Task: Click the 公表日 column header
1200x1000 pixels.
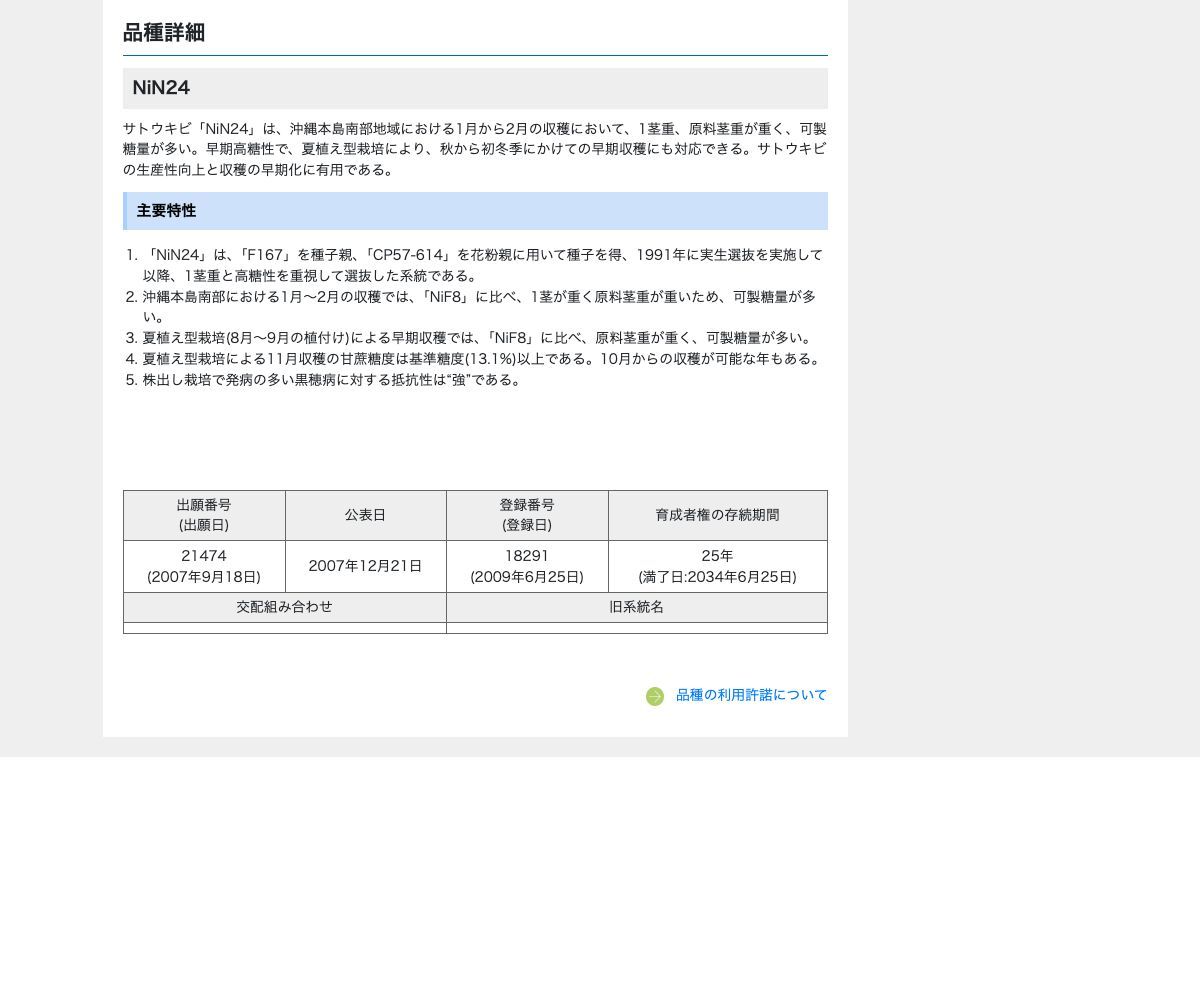Action: [x=366, y=515]
